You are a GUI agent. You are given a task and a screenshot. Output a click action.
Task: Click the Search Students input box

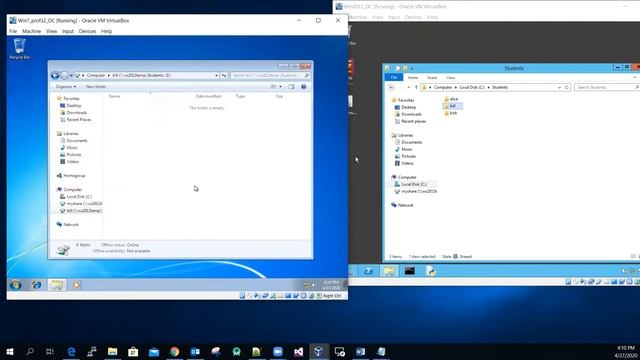point(607,87)
